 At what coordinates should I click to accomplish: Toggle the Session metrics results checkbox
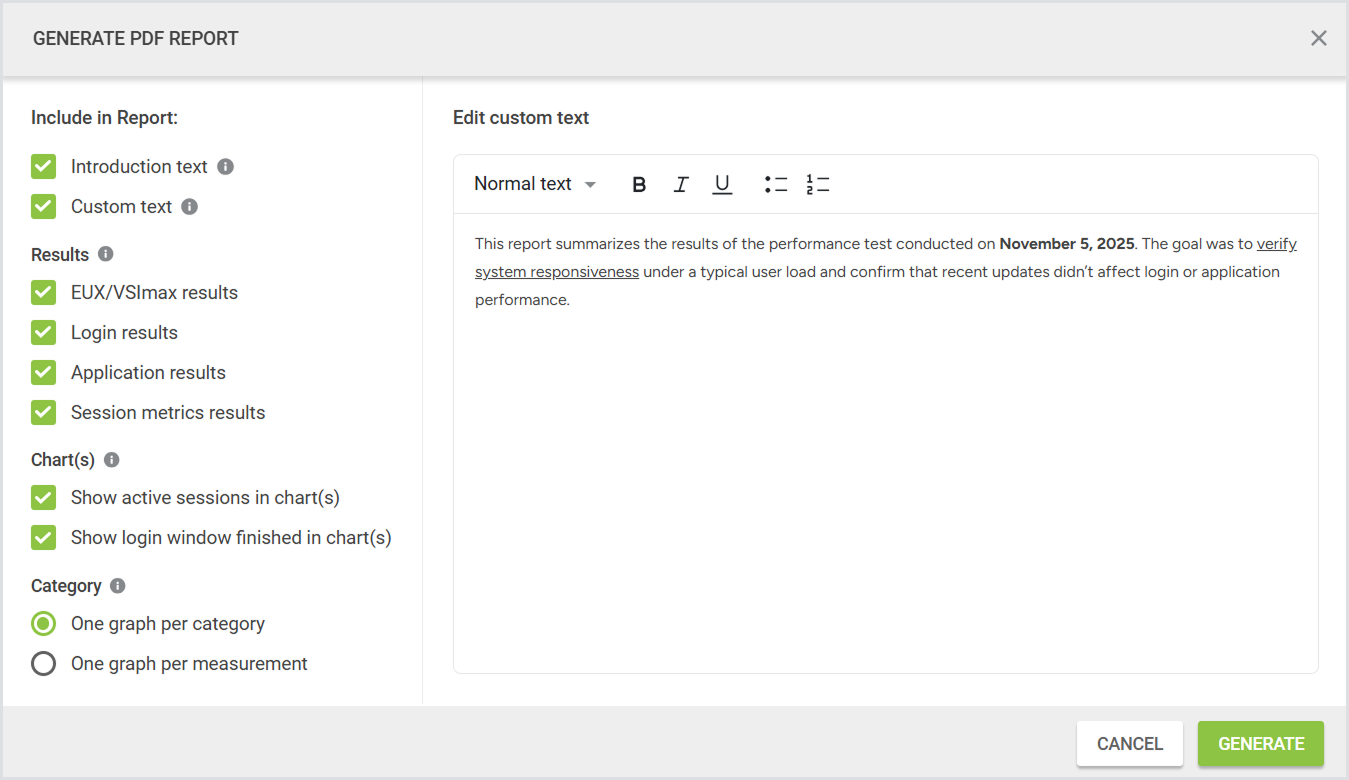[43, 413]
